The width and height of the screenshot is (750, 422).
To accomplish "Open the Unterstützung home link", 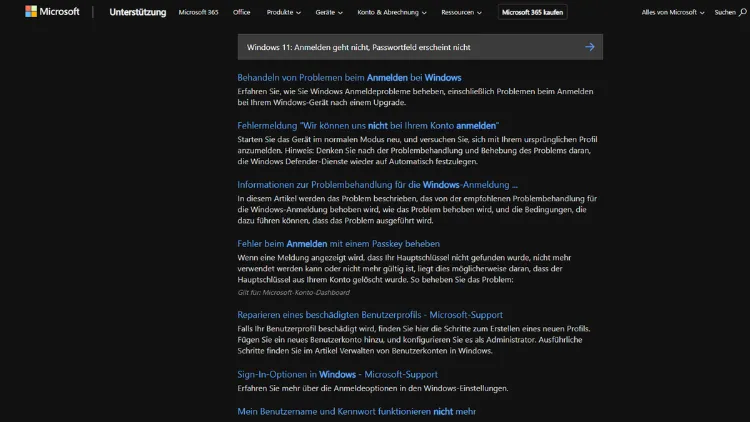I will tap(138, 12).
